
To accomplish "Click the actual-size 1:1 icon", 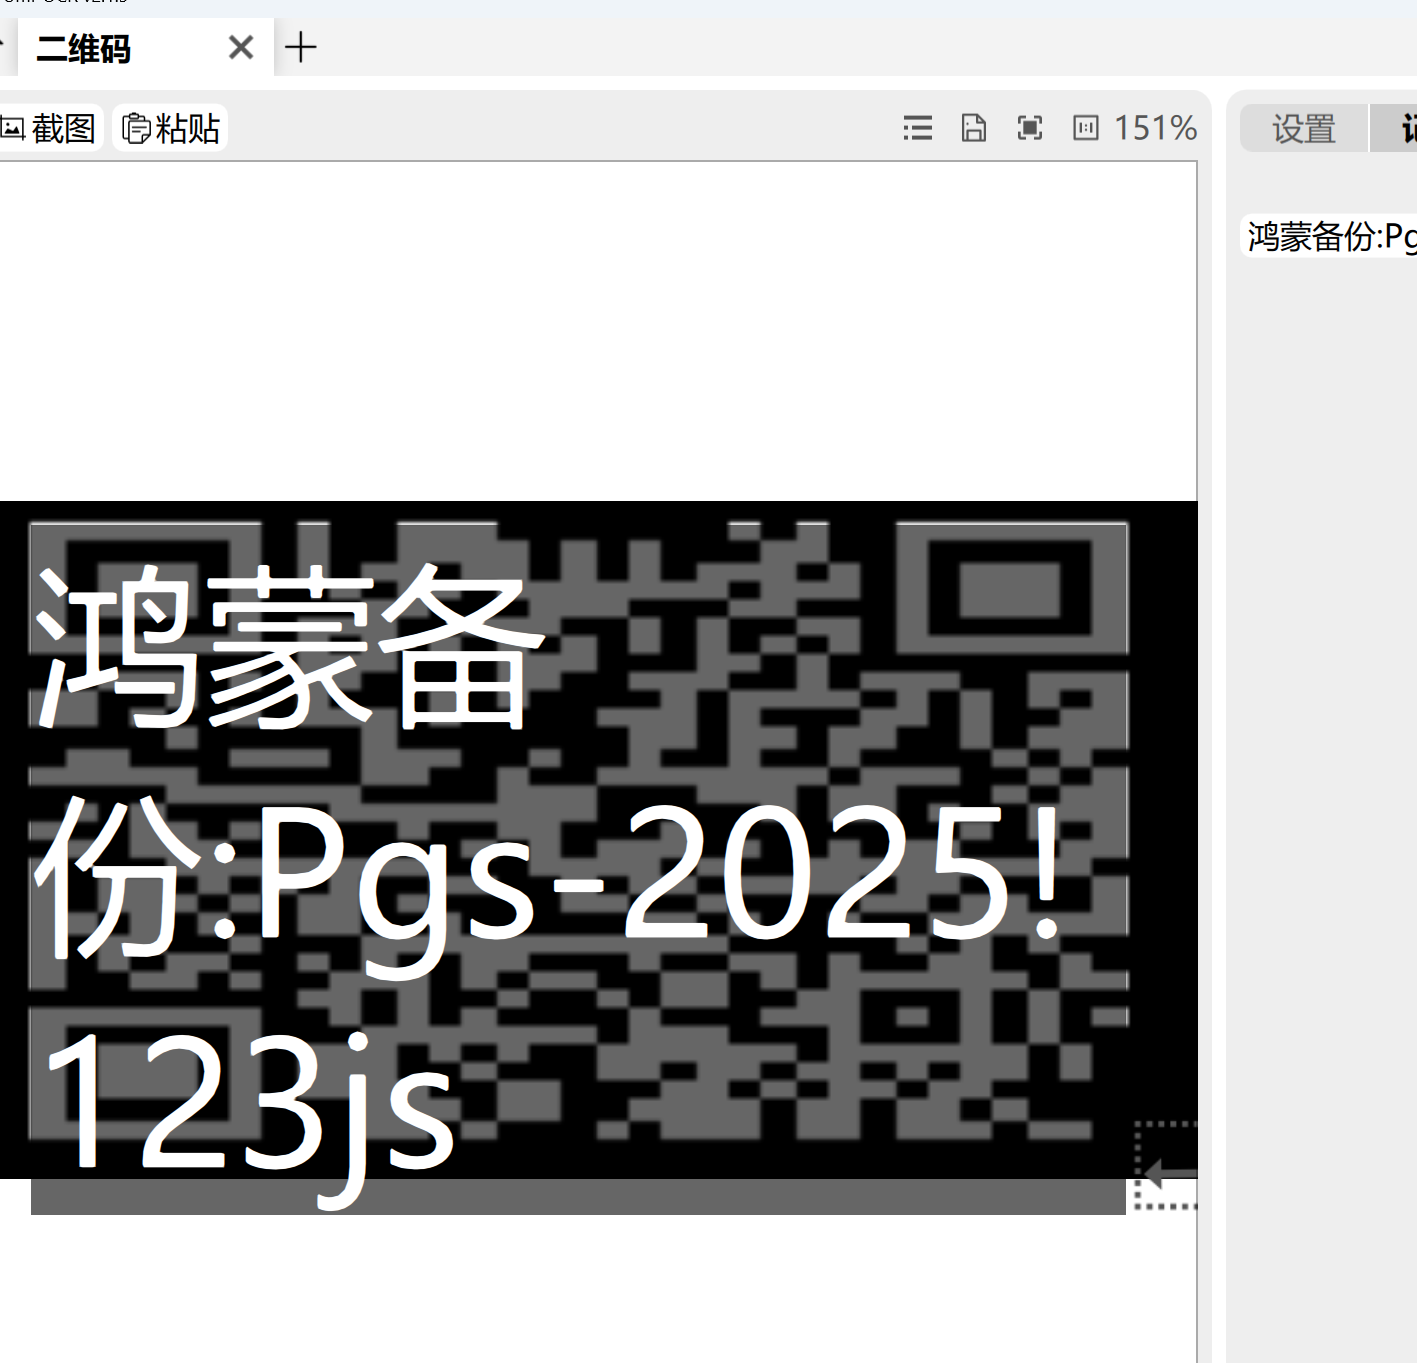I will 1086,128.
